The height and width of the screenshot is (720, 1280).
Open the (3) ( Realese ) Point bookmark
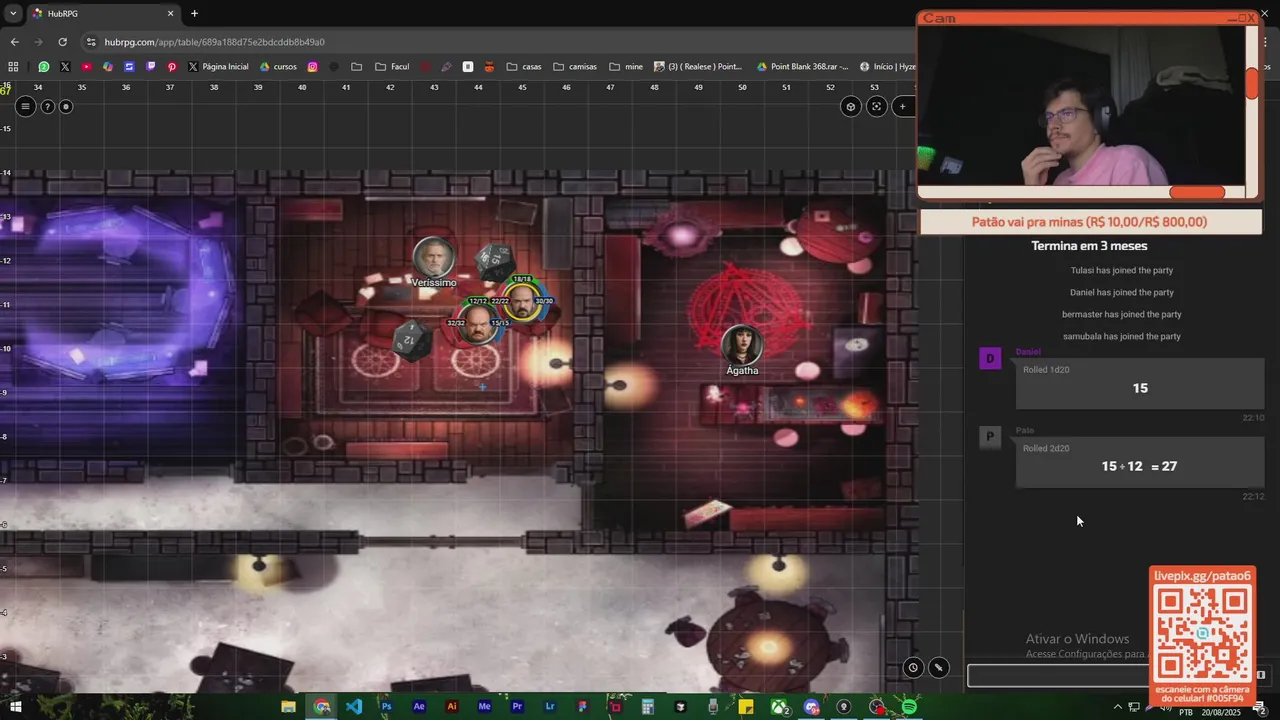(x=698, y=67)
